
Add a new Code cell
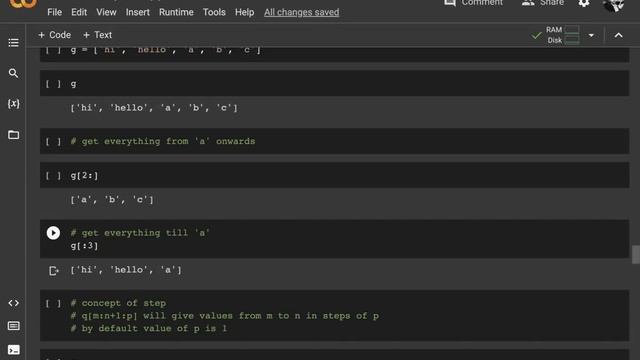(x=54, y=35)
